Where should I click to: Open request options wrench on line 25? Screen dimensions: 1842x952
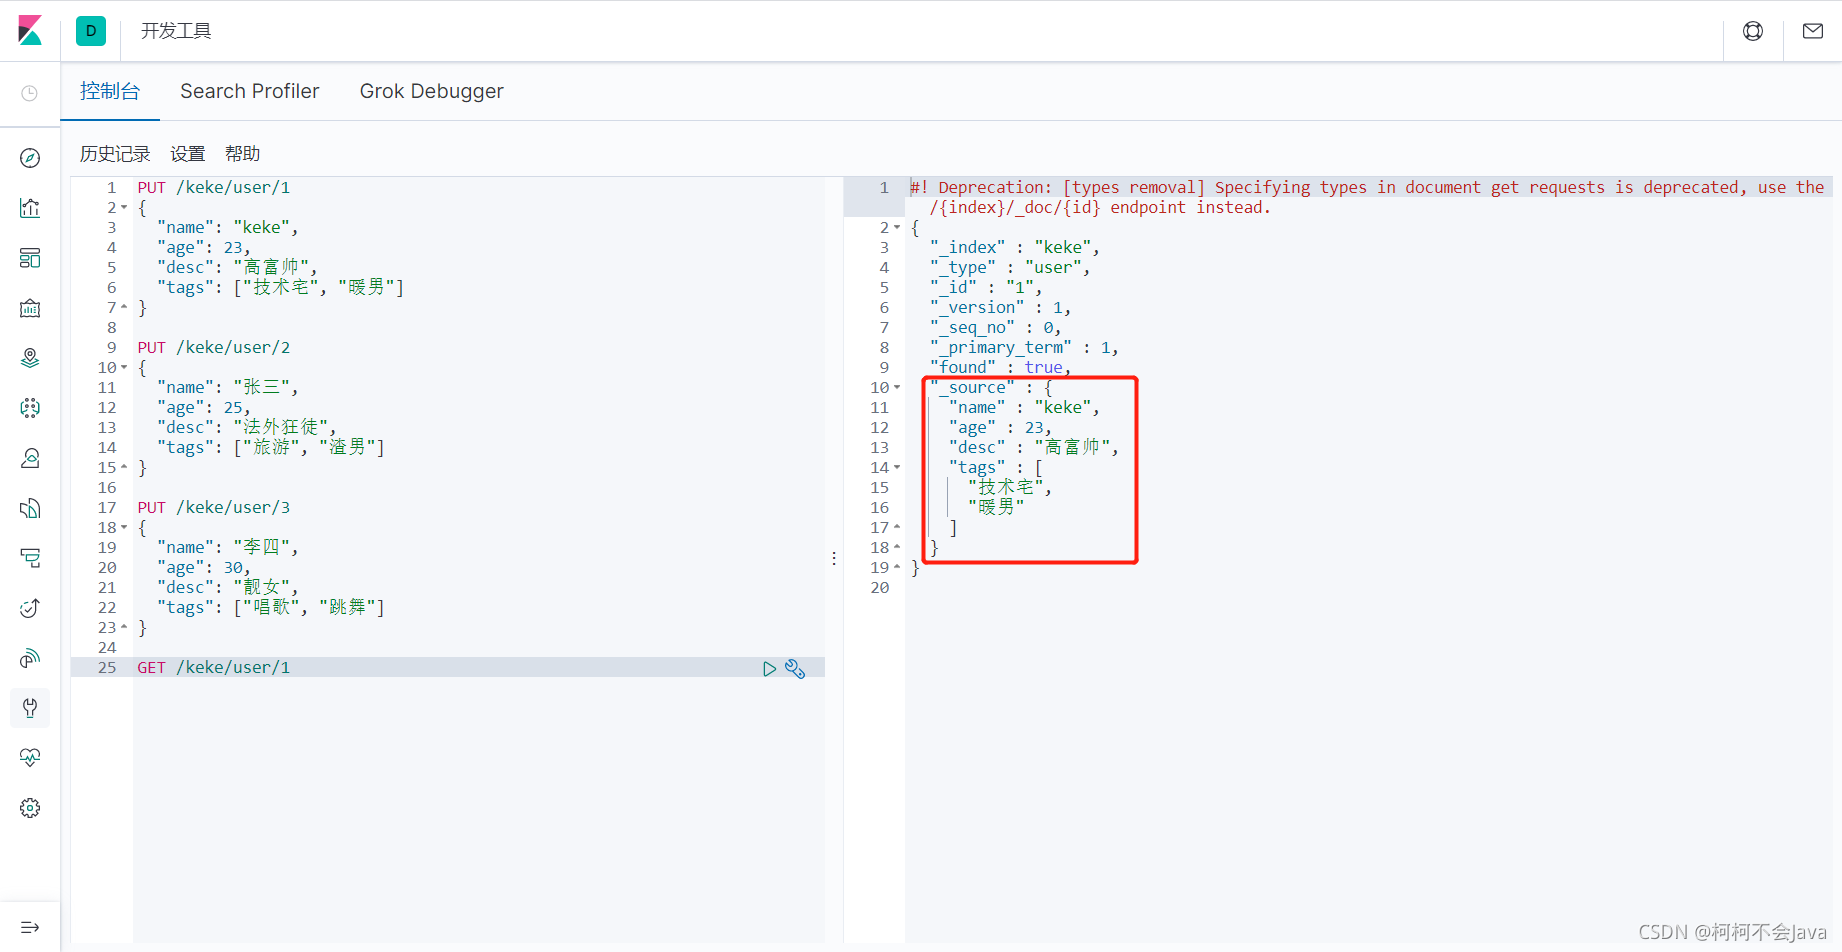795,669
